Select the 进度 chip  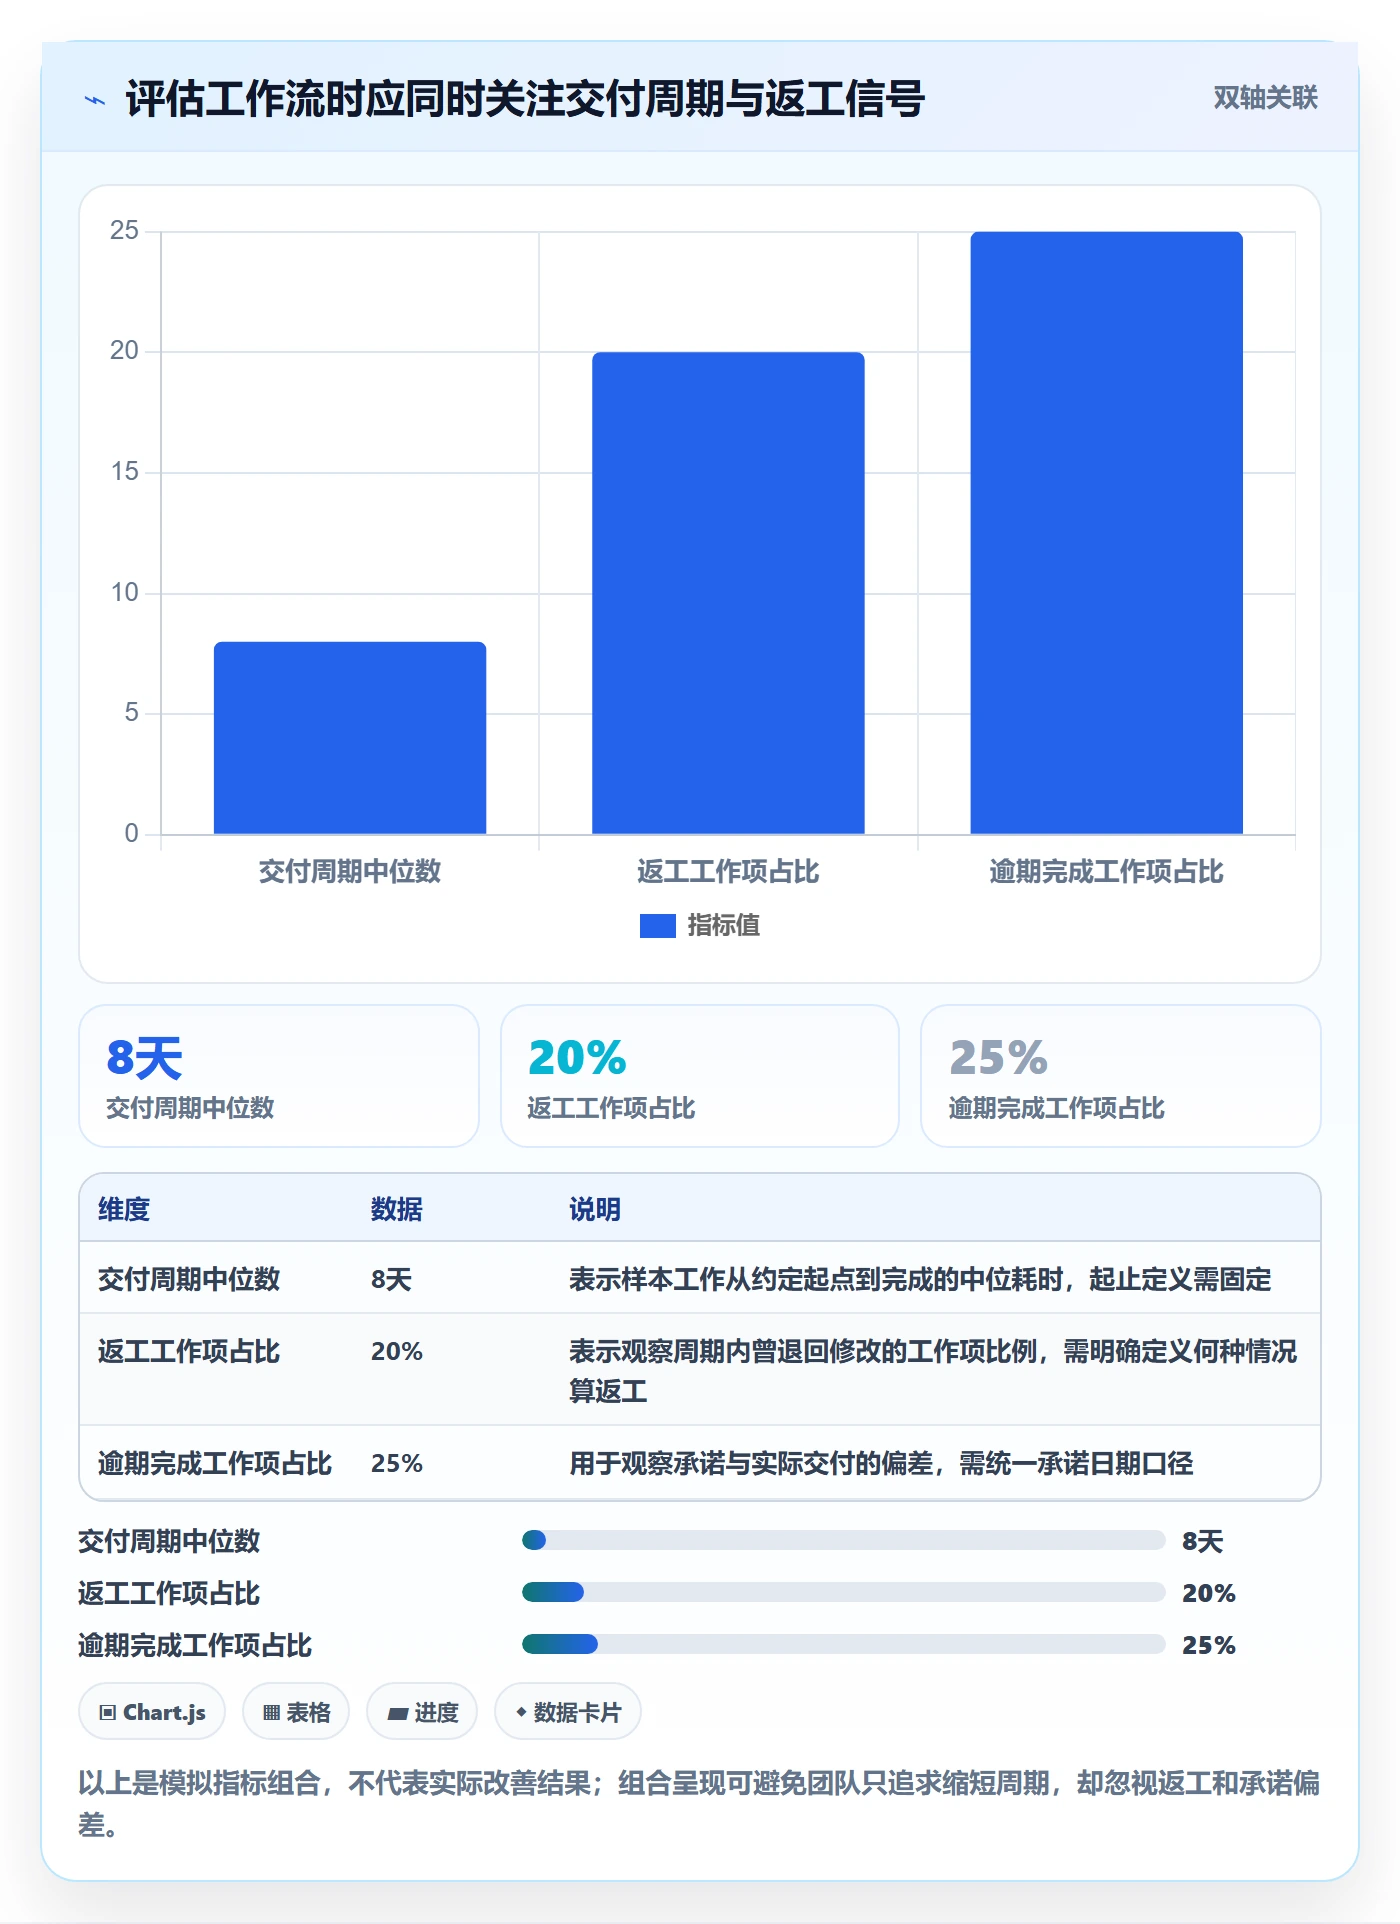tap(422, 1712)
